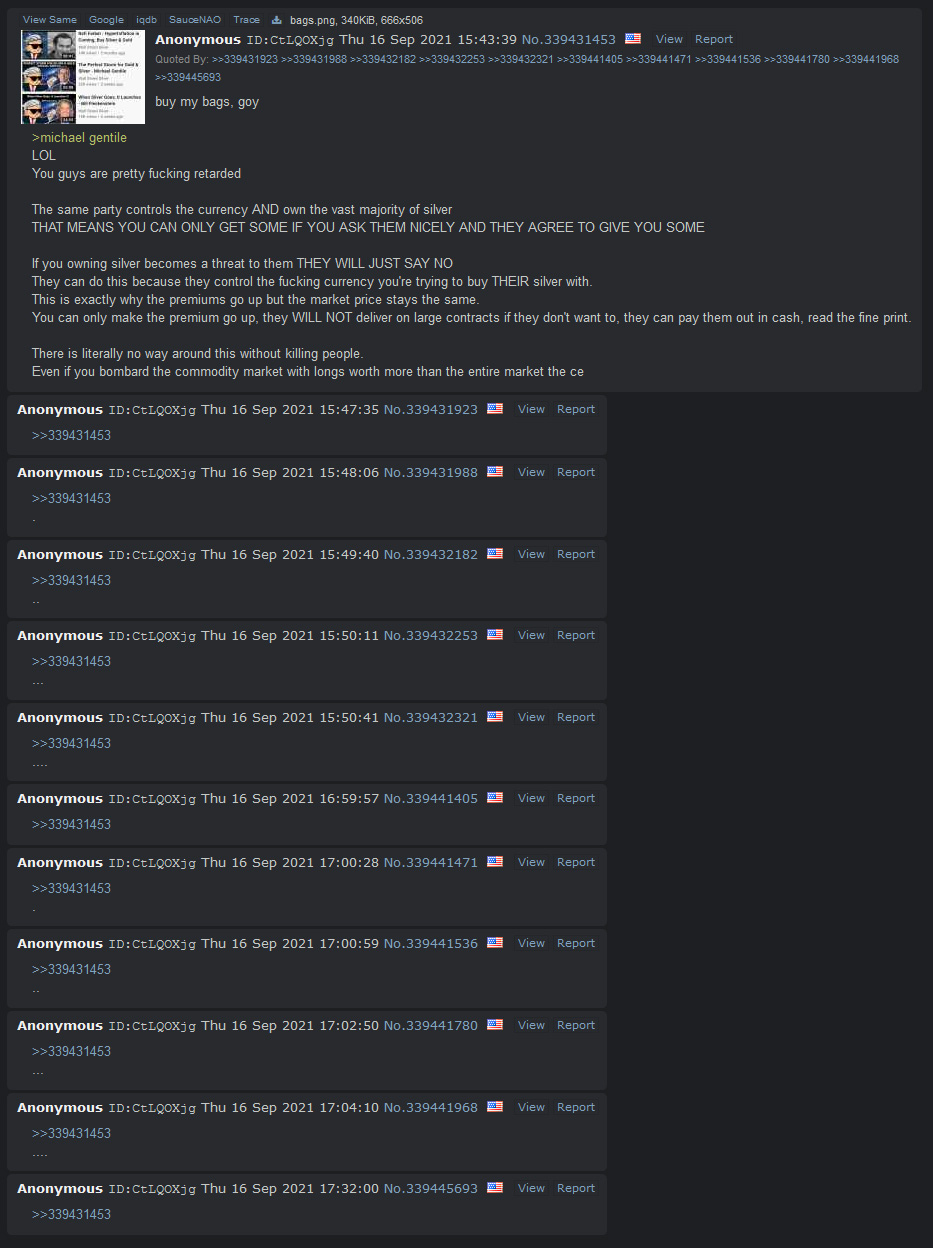Click the download icon beside bags.png
Viewport: 933px width, 1248px height.
pyautogui.click(x=277, y=20)
